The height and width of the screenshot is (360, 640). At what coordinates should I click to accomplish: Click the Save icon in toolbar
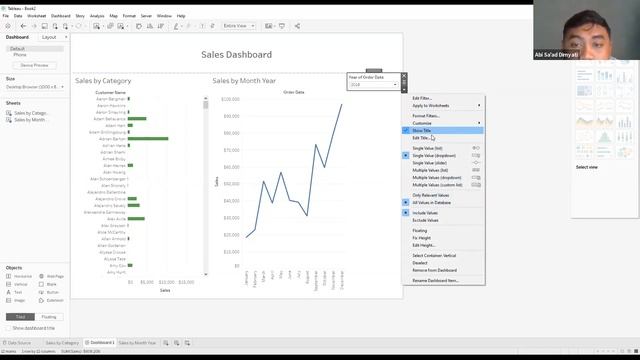(44, 26)
